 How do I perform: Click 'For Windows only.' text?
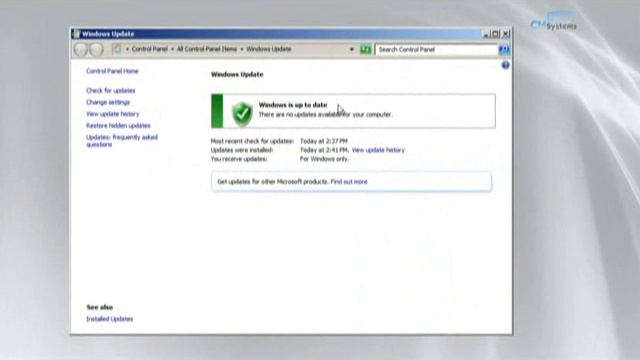point(324,159)
